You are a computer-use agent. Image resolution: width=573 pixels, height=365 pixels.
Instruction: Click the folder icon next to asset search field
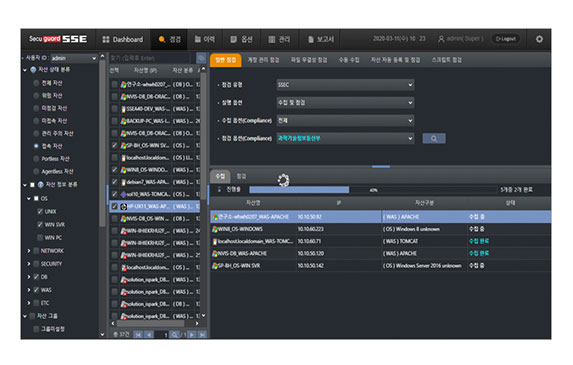pos(201,58)
